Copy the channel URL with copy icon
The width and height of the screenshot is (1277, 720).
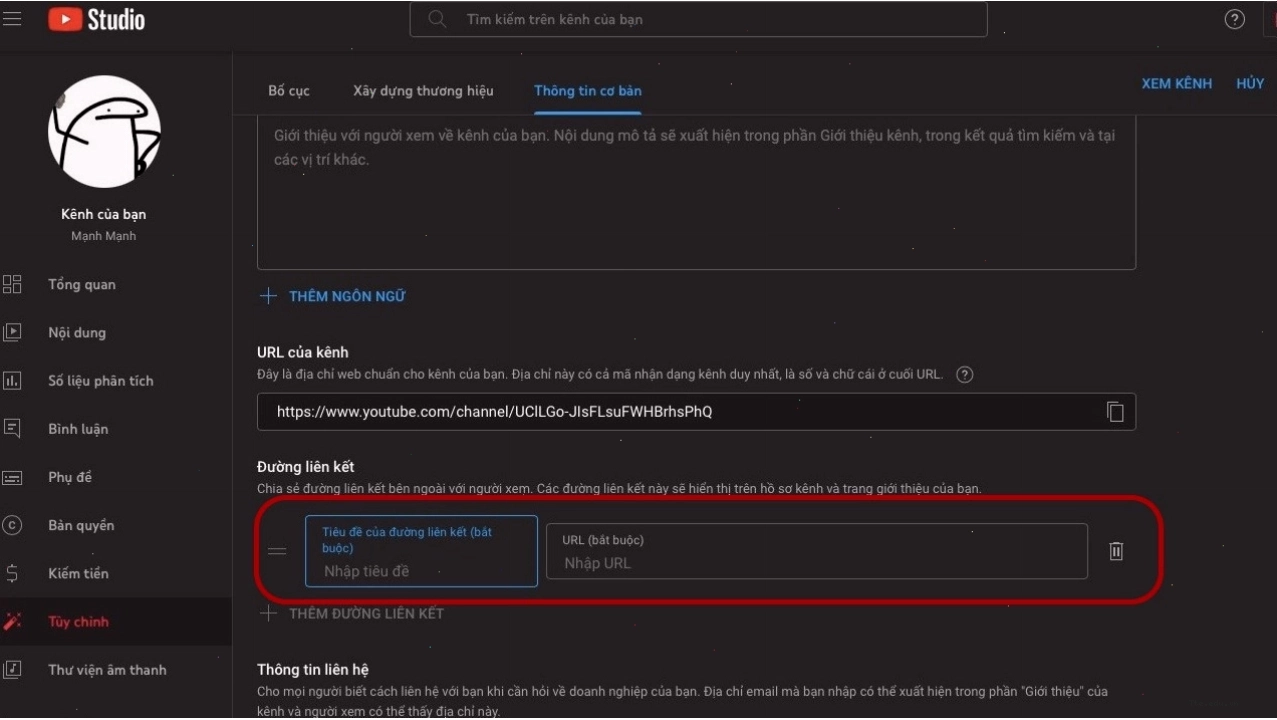point(1115,411)
